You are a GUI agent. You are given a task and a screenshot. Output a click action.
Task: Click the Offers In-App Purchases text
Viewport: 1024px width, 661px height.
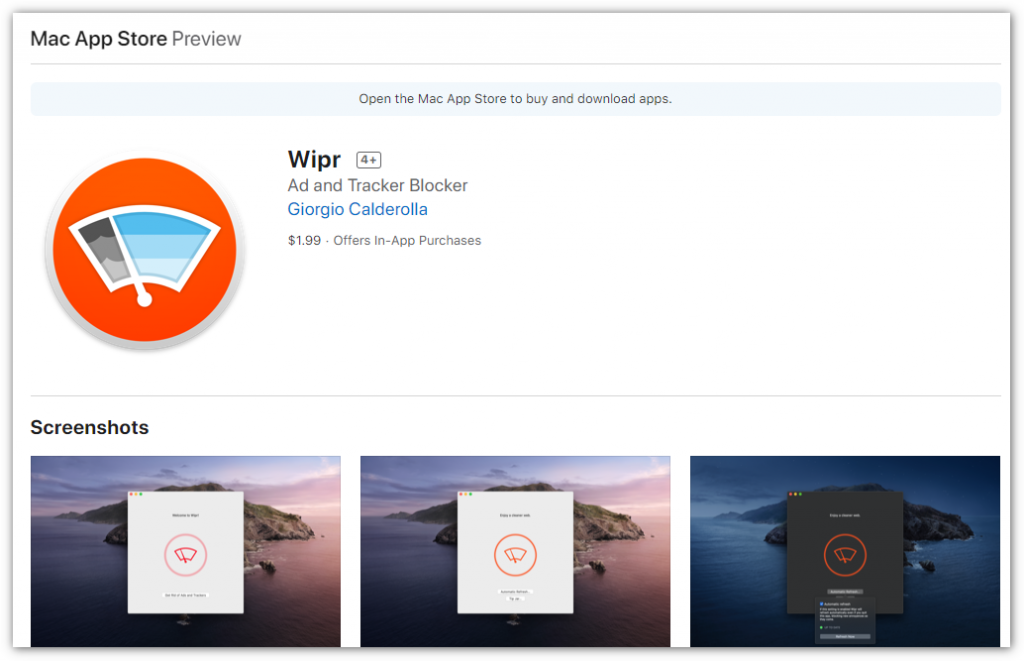click(407, 240)
